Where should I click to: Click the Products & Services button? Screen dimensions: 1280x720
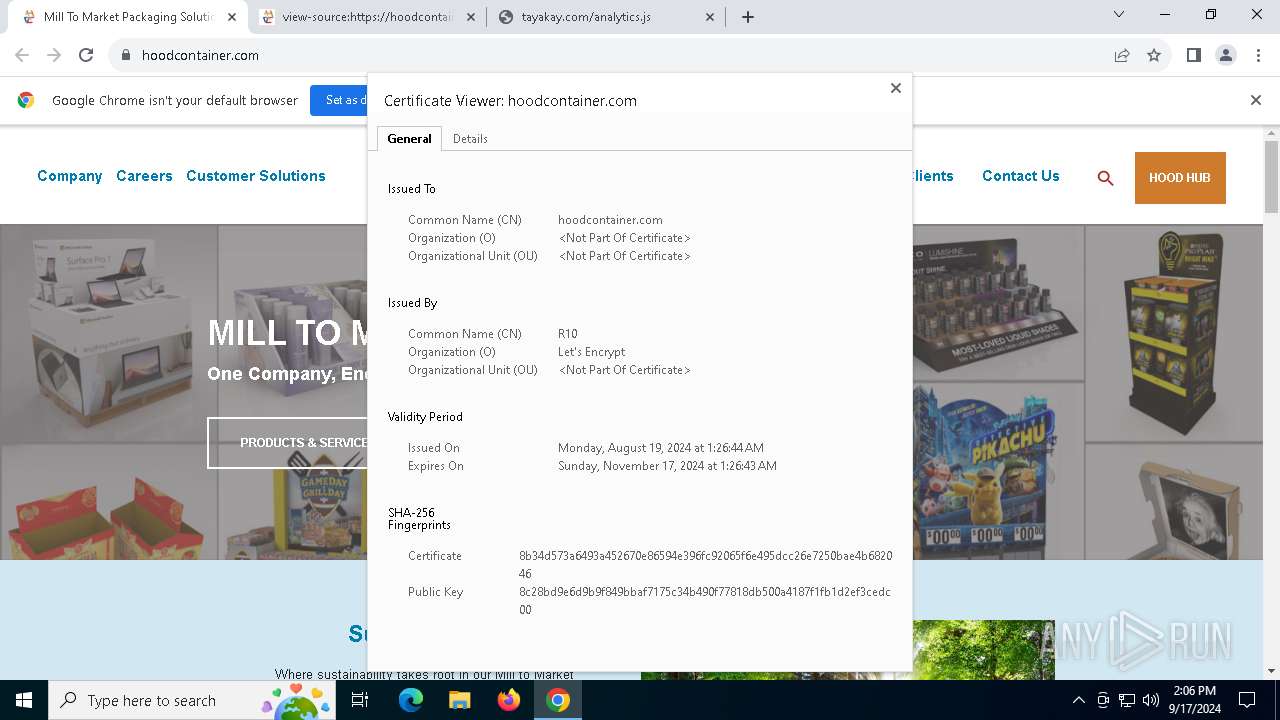(288, 442)
